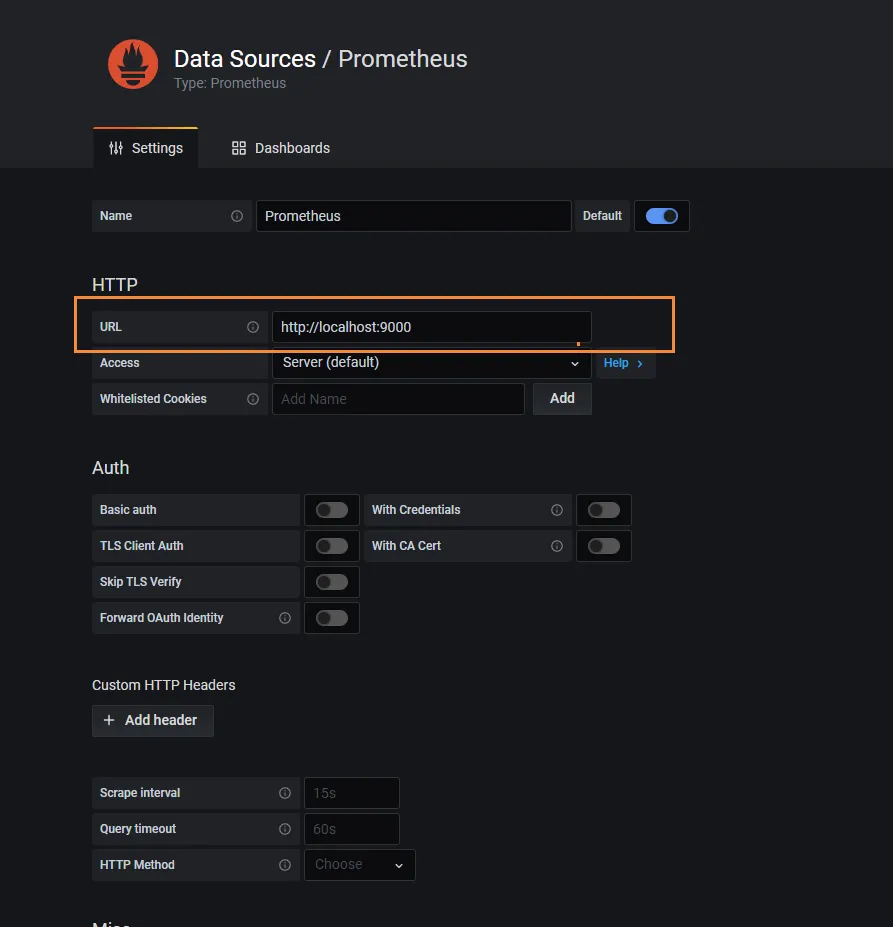Select the Settings tab
The height and width of the screenshot is (927, 893).
(x=146, y=148)
